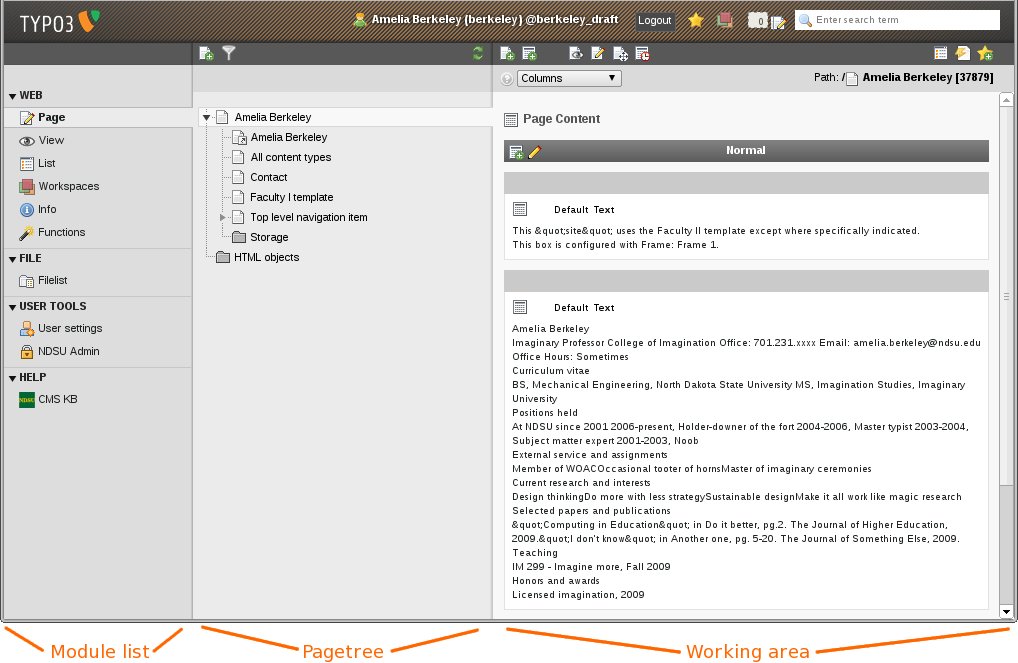Click the filter funnel icon above pagetree
Image resolution: width=1018 pixels, height=663 pixels.
tap(228, 54)
